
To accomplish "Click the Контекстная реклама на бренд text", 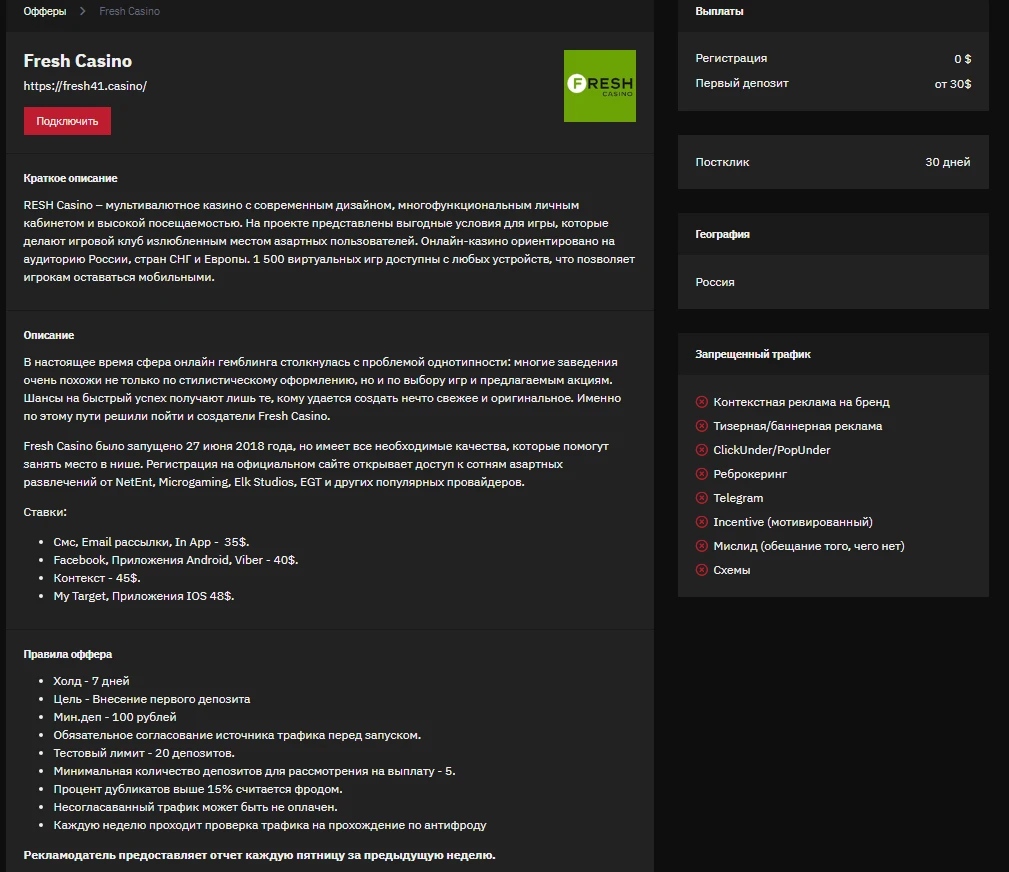I will pyautogui.click(x=801, y=402).
